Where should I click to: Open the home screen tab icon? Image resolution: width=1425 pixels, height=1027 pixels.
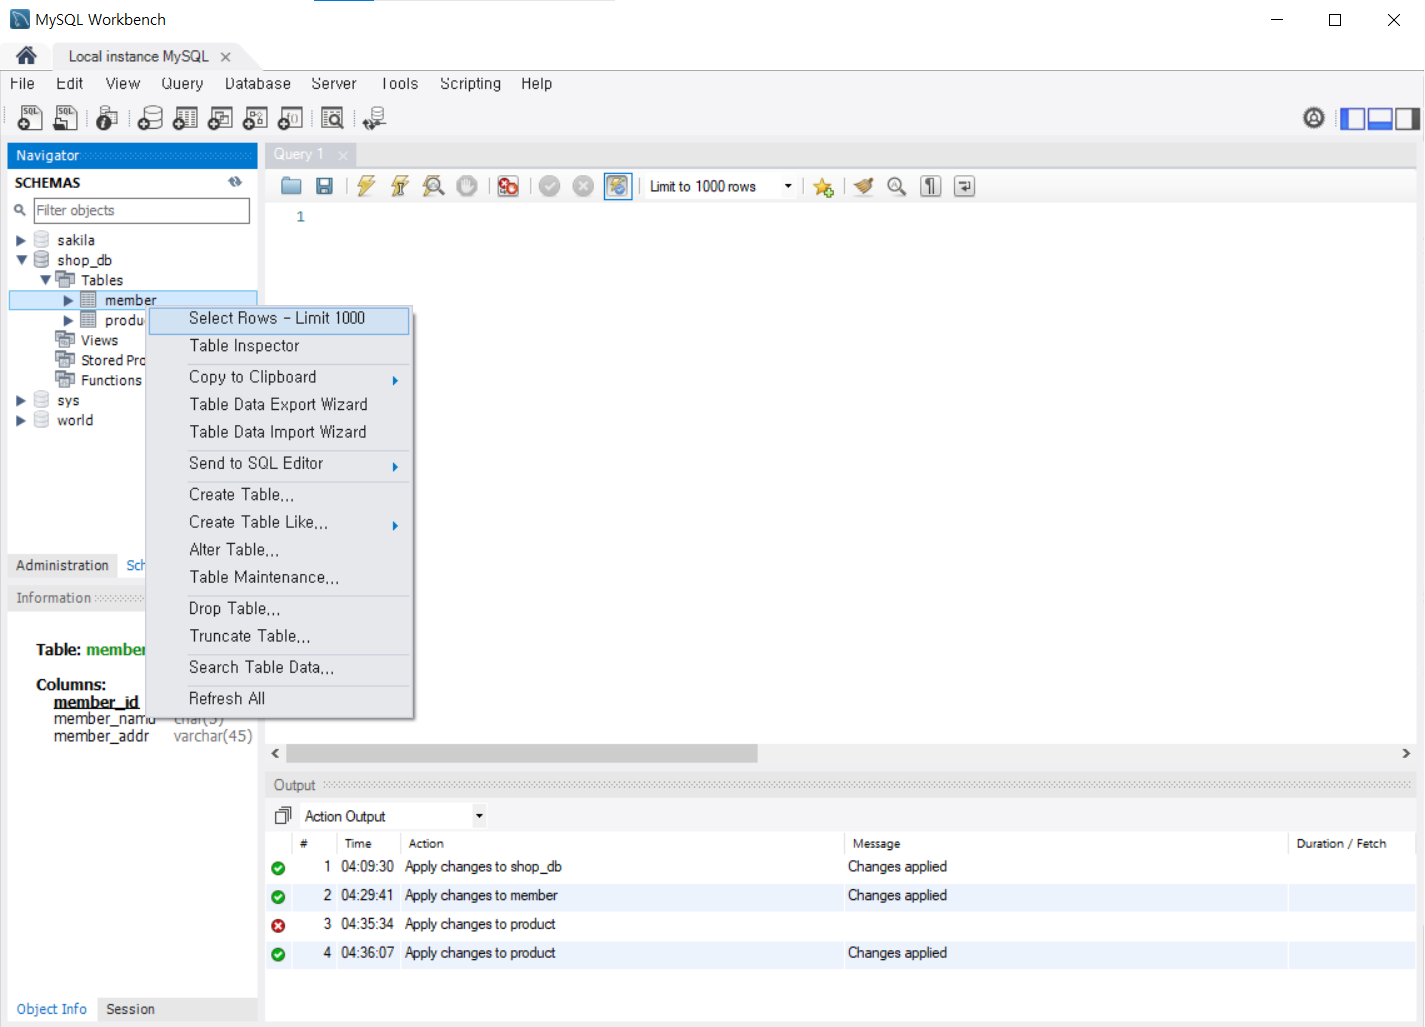click(27, 56)
